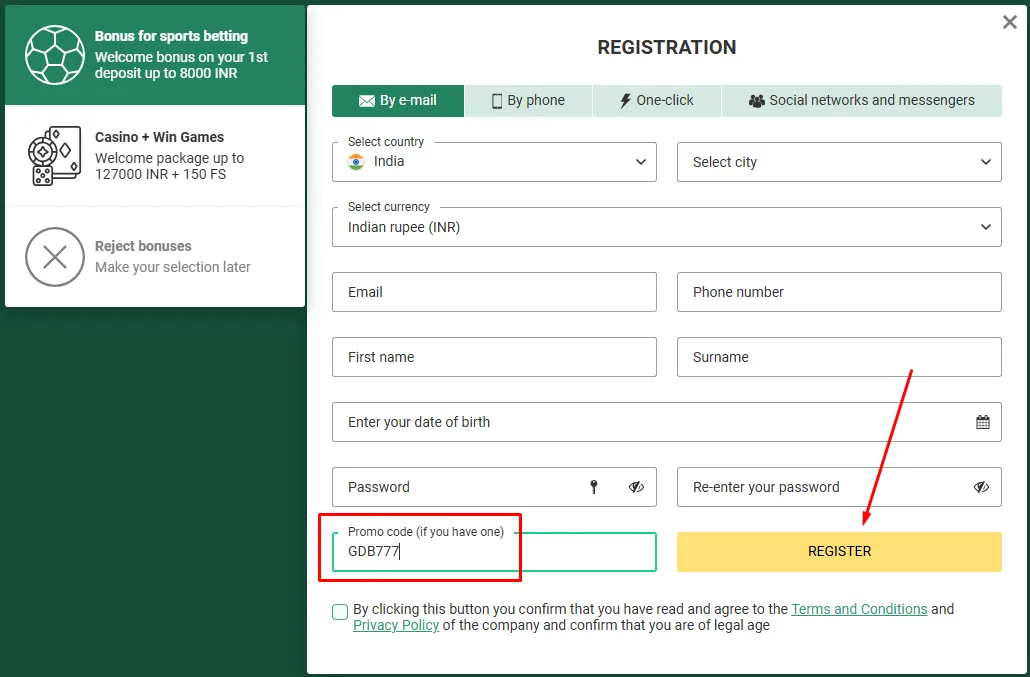Click the envelope icon on By e-mail tab
The height and width of the screenshot is (677, 1030).
tap(367, 101)
